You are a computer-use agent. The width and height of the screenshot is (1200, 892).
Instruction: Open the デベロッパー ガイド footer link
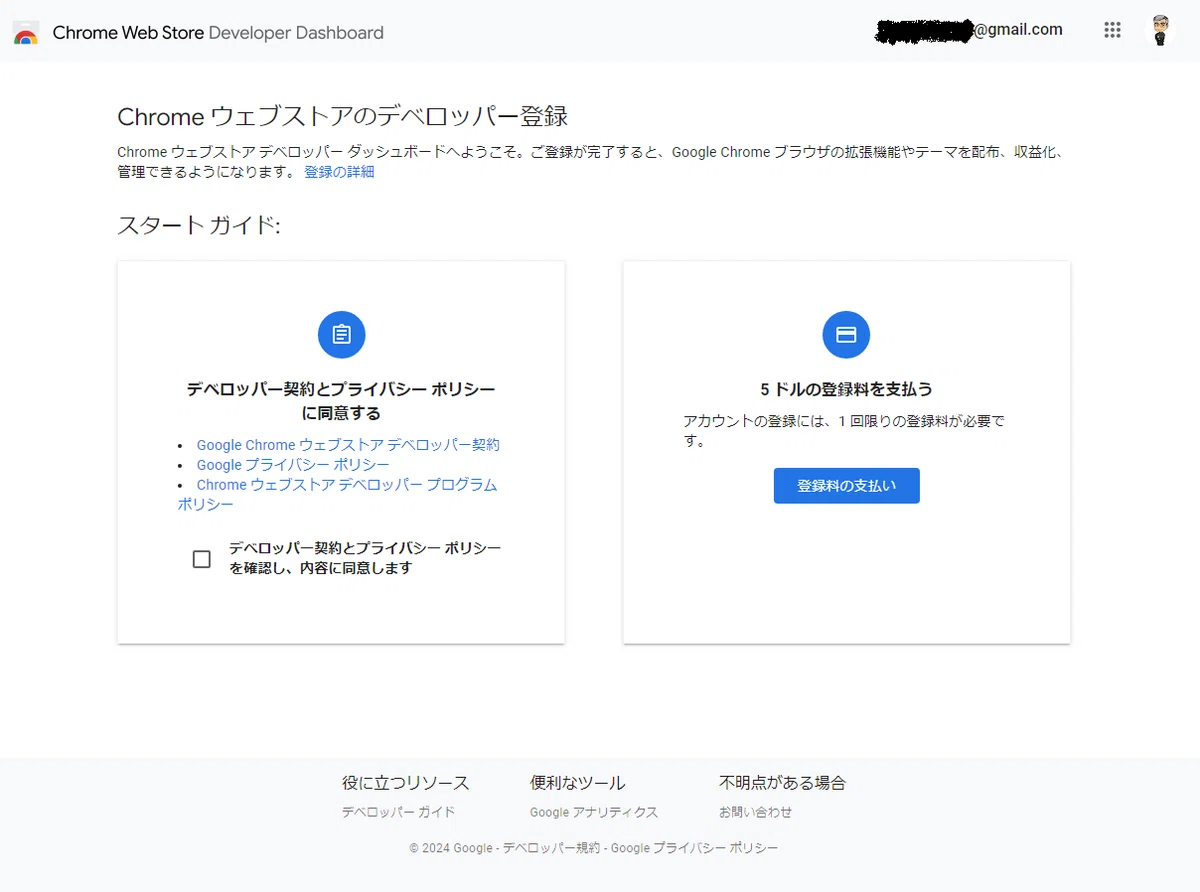(x=398, y=812)
